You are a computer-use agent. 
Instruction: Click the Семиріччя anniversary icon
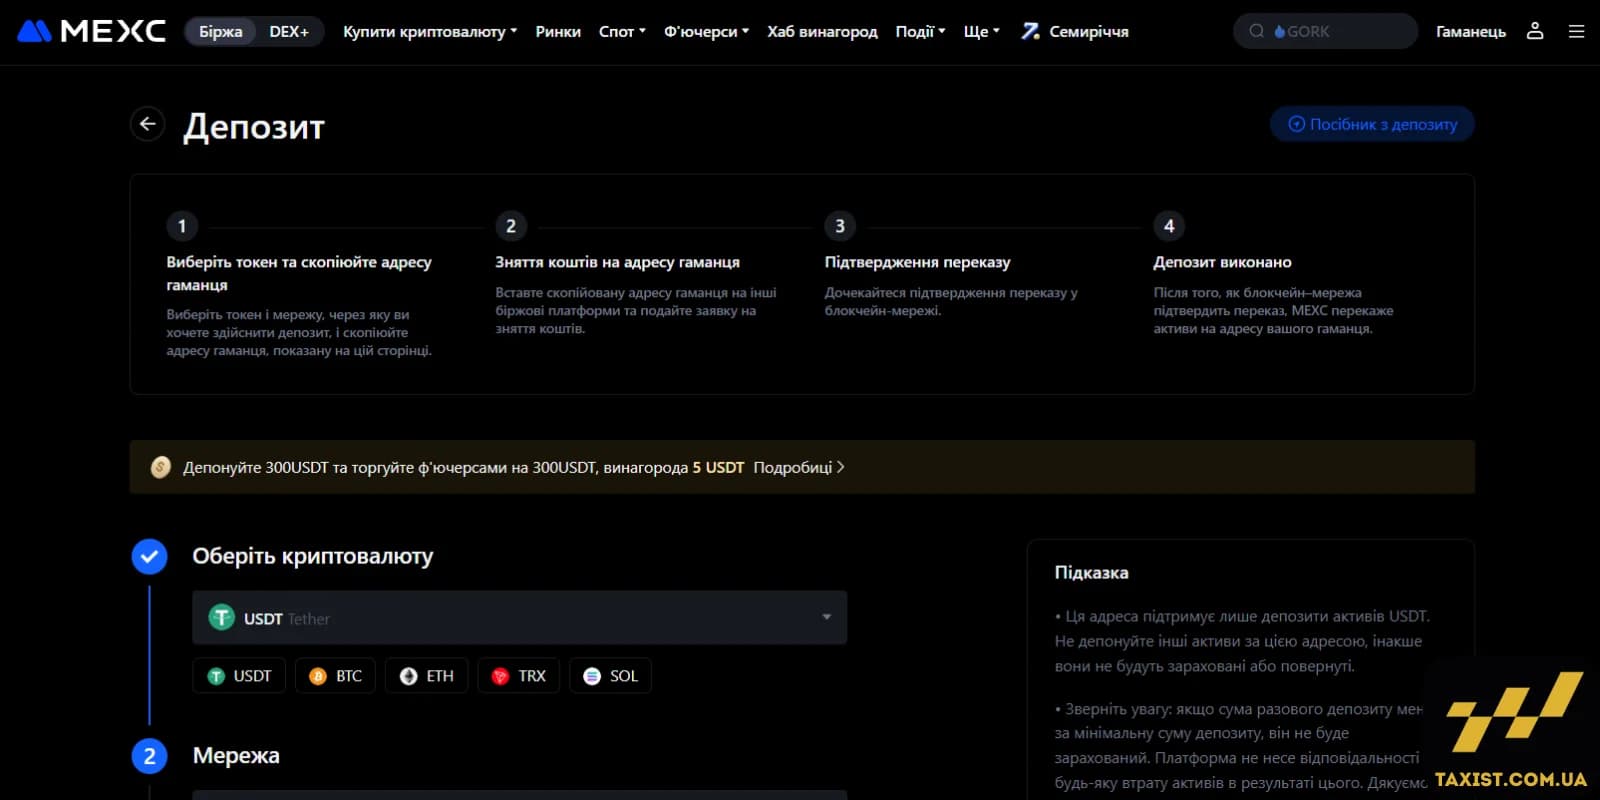point(1030,31)
